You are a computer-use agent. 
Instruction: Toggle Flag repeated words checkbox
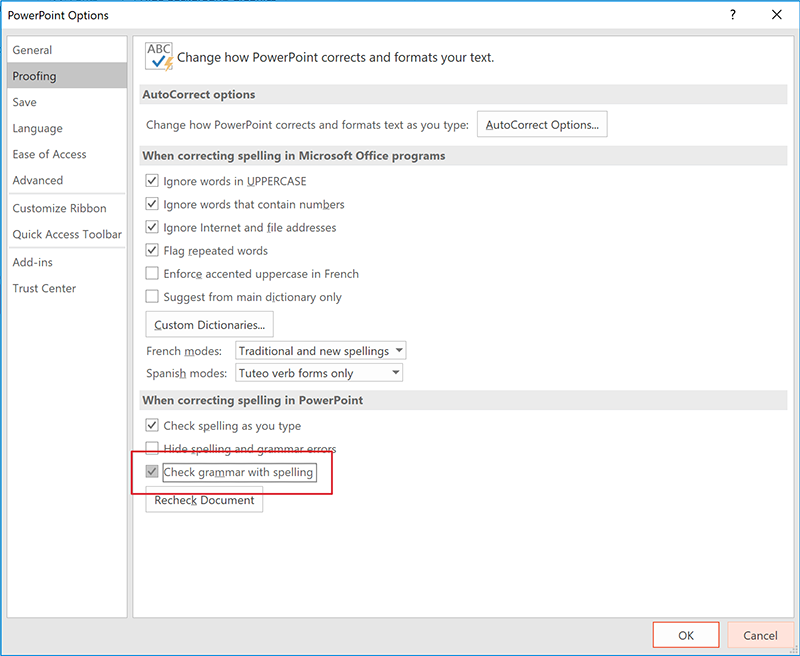pyautogui.click(x=152, y=250)
